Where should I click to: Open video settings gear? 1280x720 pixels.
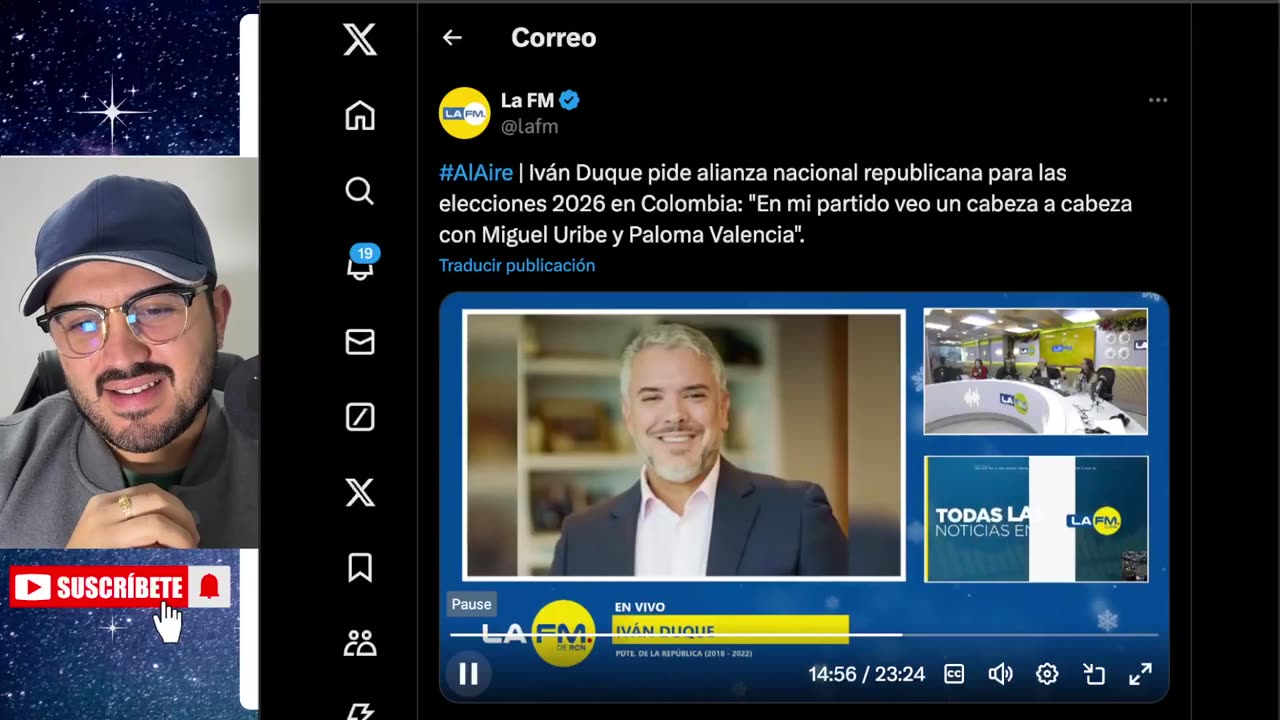[1047, 674]
